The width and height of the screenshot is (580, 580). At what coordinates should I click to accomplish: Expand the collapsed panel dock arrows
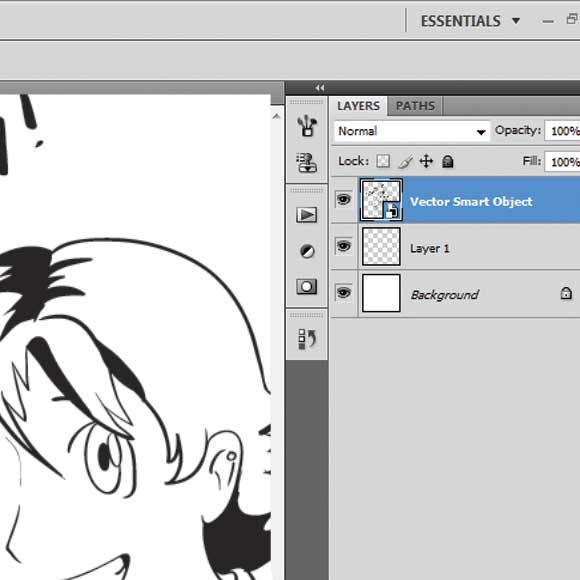pyautogui.click(x=320, y=88)
